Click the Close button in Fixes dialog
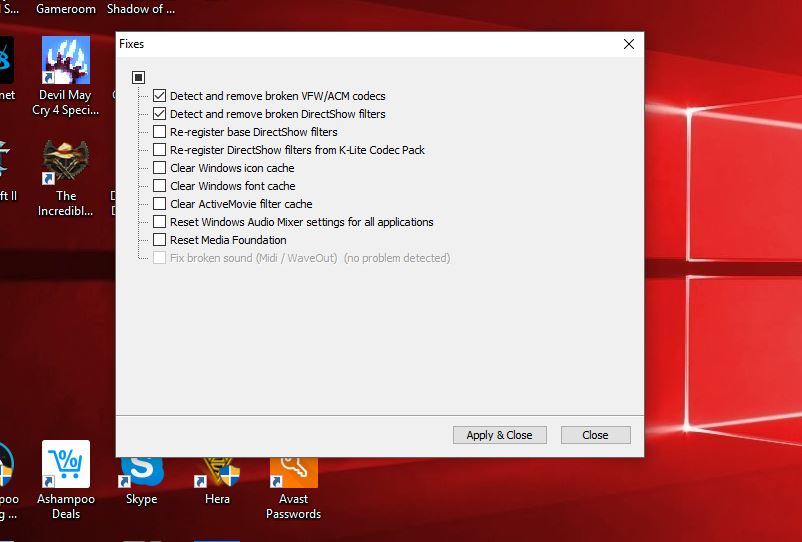The image size is (802, 542). coord(596,435)
